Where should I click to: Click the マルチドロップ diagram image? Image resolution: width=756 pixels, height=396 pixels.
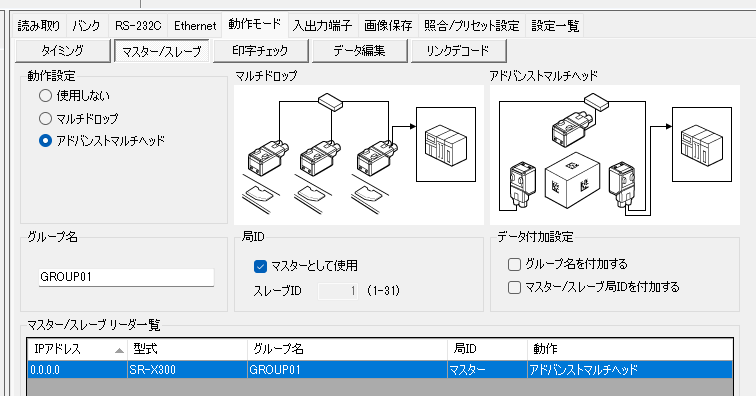(359, 155)
